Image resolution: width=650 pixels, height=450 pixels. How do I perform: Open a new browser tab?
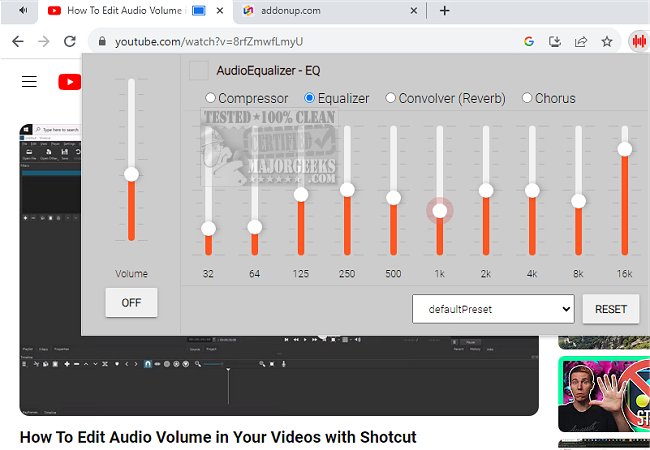point(445,11)
